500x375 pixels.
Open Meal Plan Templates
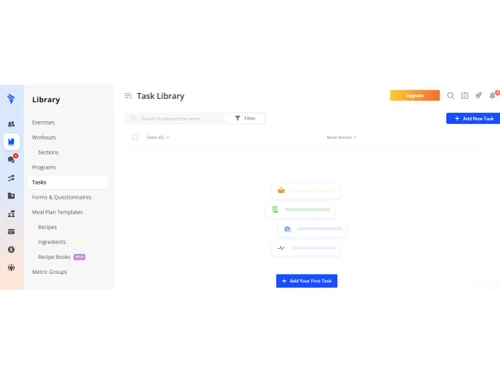57,212
